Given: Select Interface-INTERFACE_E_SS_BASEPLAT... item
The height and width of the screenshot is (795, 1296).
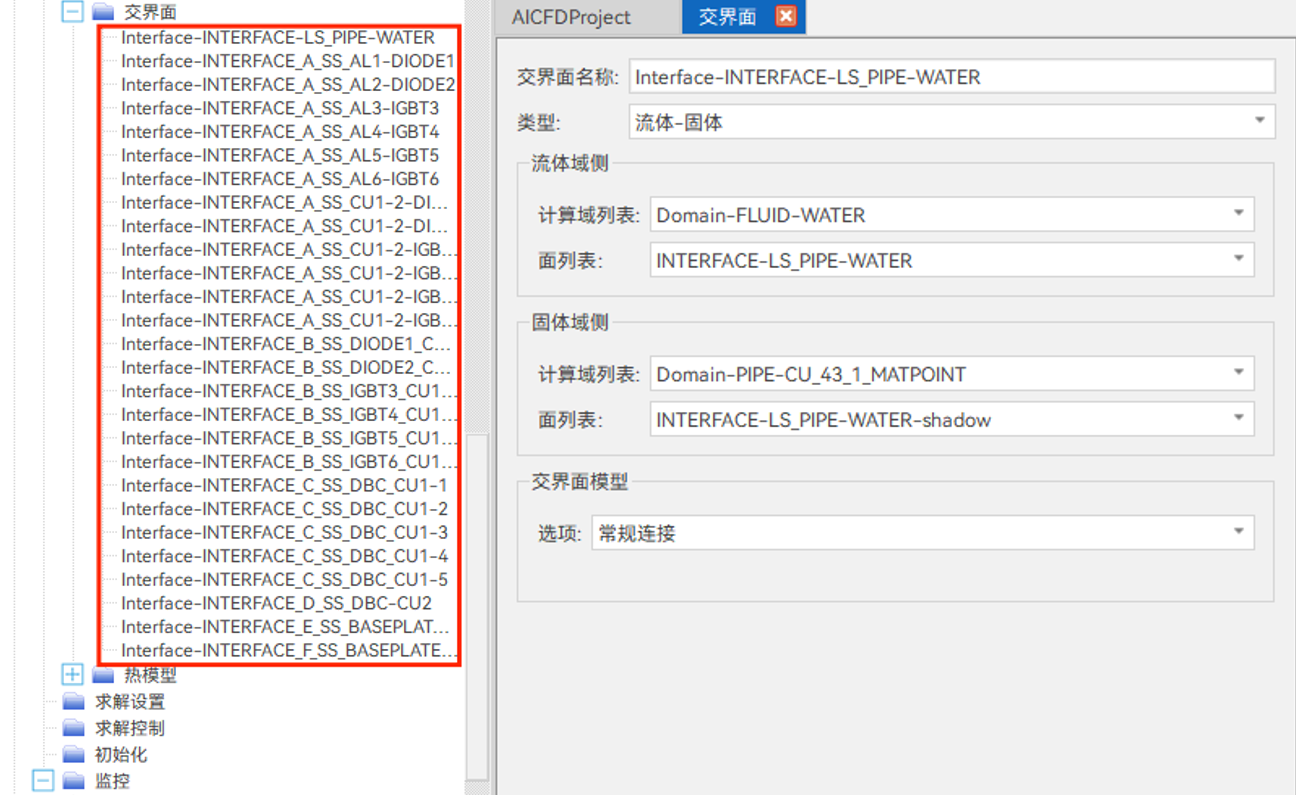Looking at the screenshot, I should point(286,627).
